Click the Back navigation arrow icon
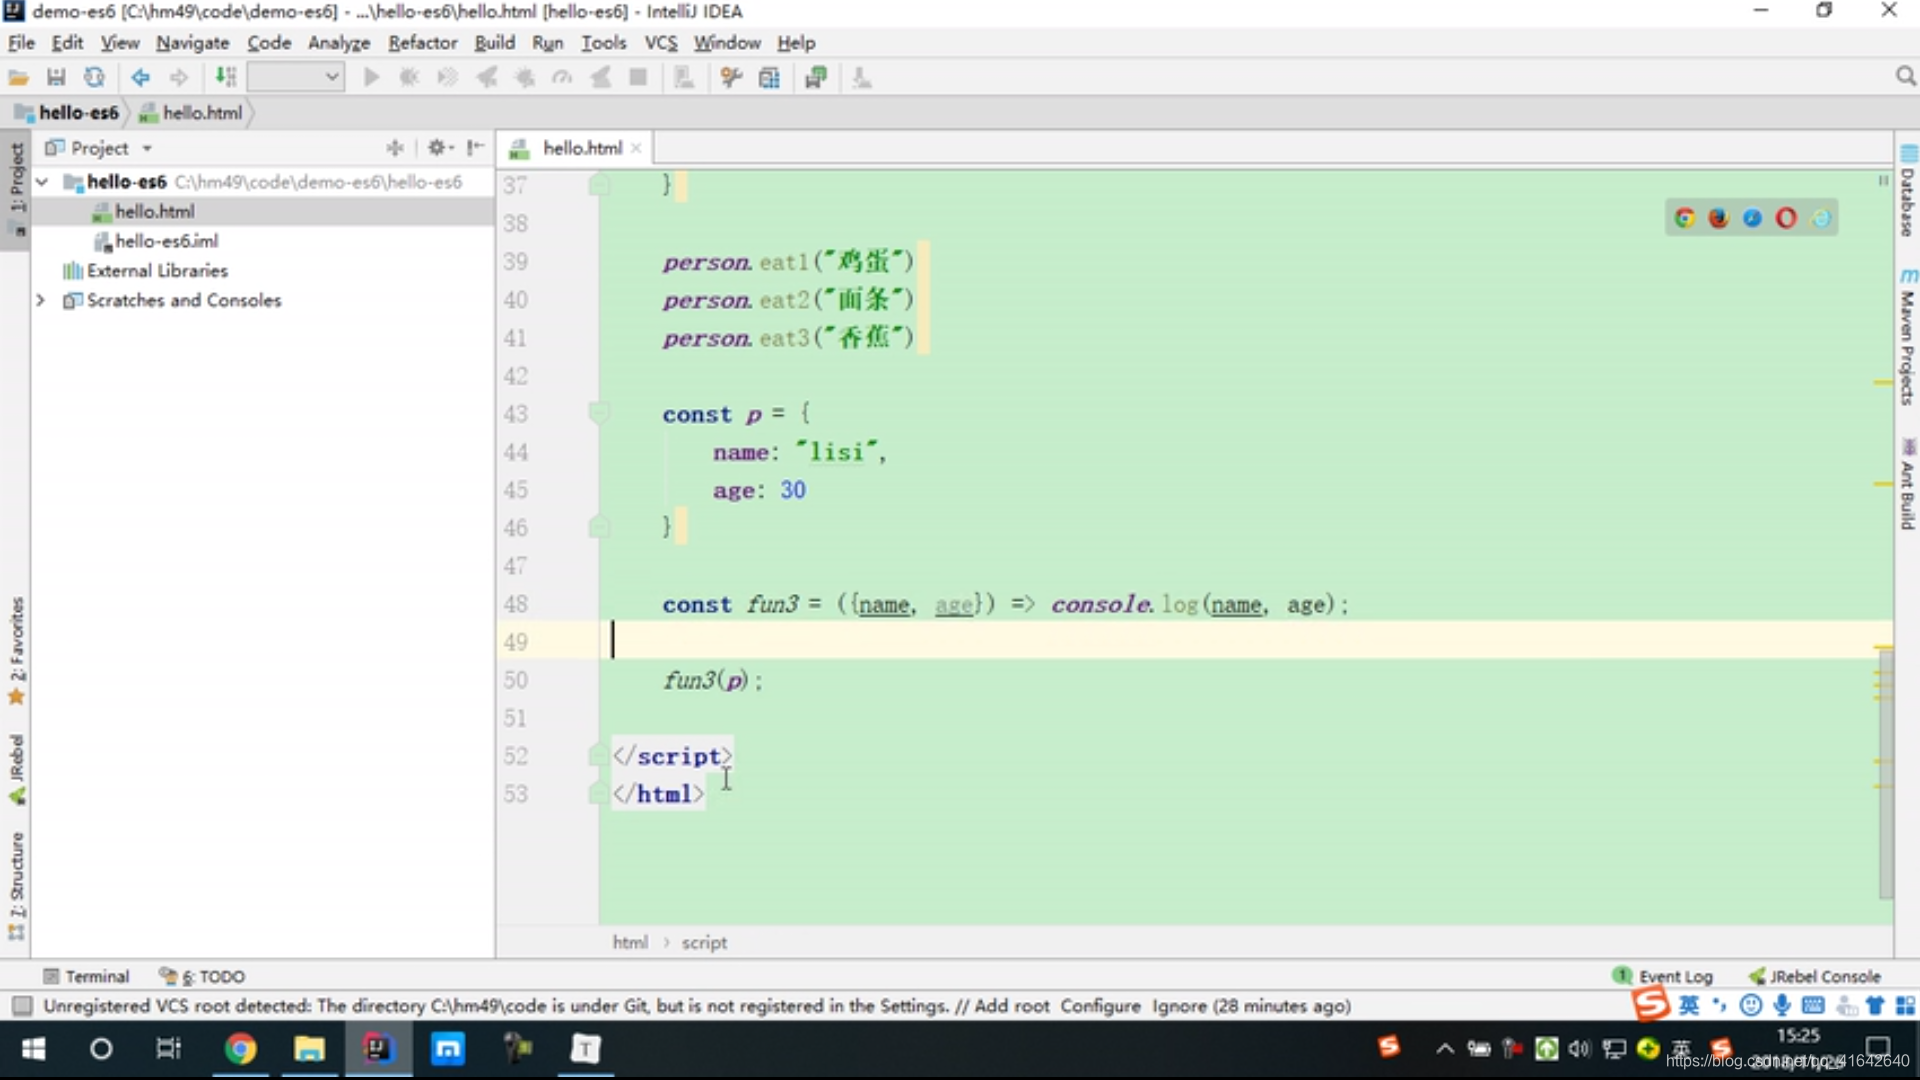The image size is (1920, 1080). (x=141, y=78)
